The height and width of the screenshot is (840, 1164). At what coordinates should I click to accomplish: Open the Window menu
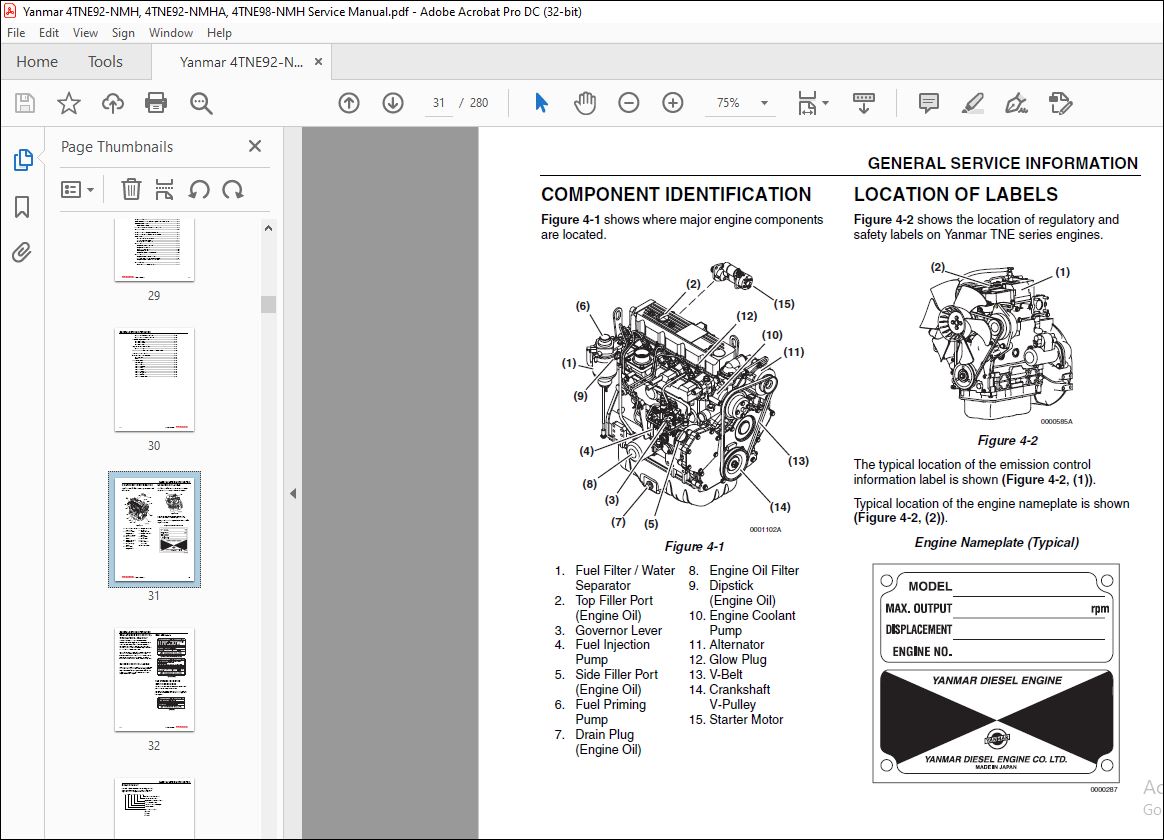pos(171,33)
